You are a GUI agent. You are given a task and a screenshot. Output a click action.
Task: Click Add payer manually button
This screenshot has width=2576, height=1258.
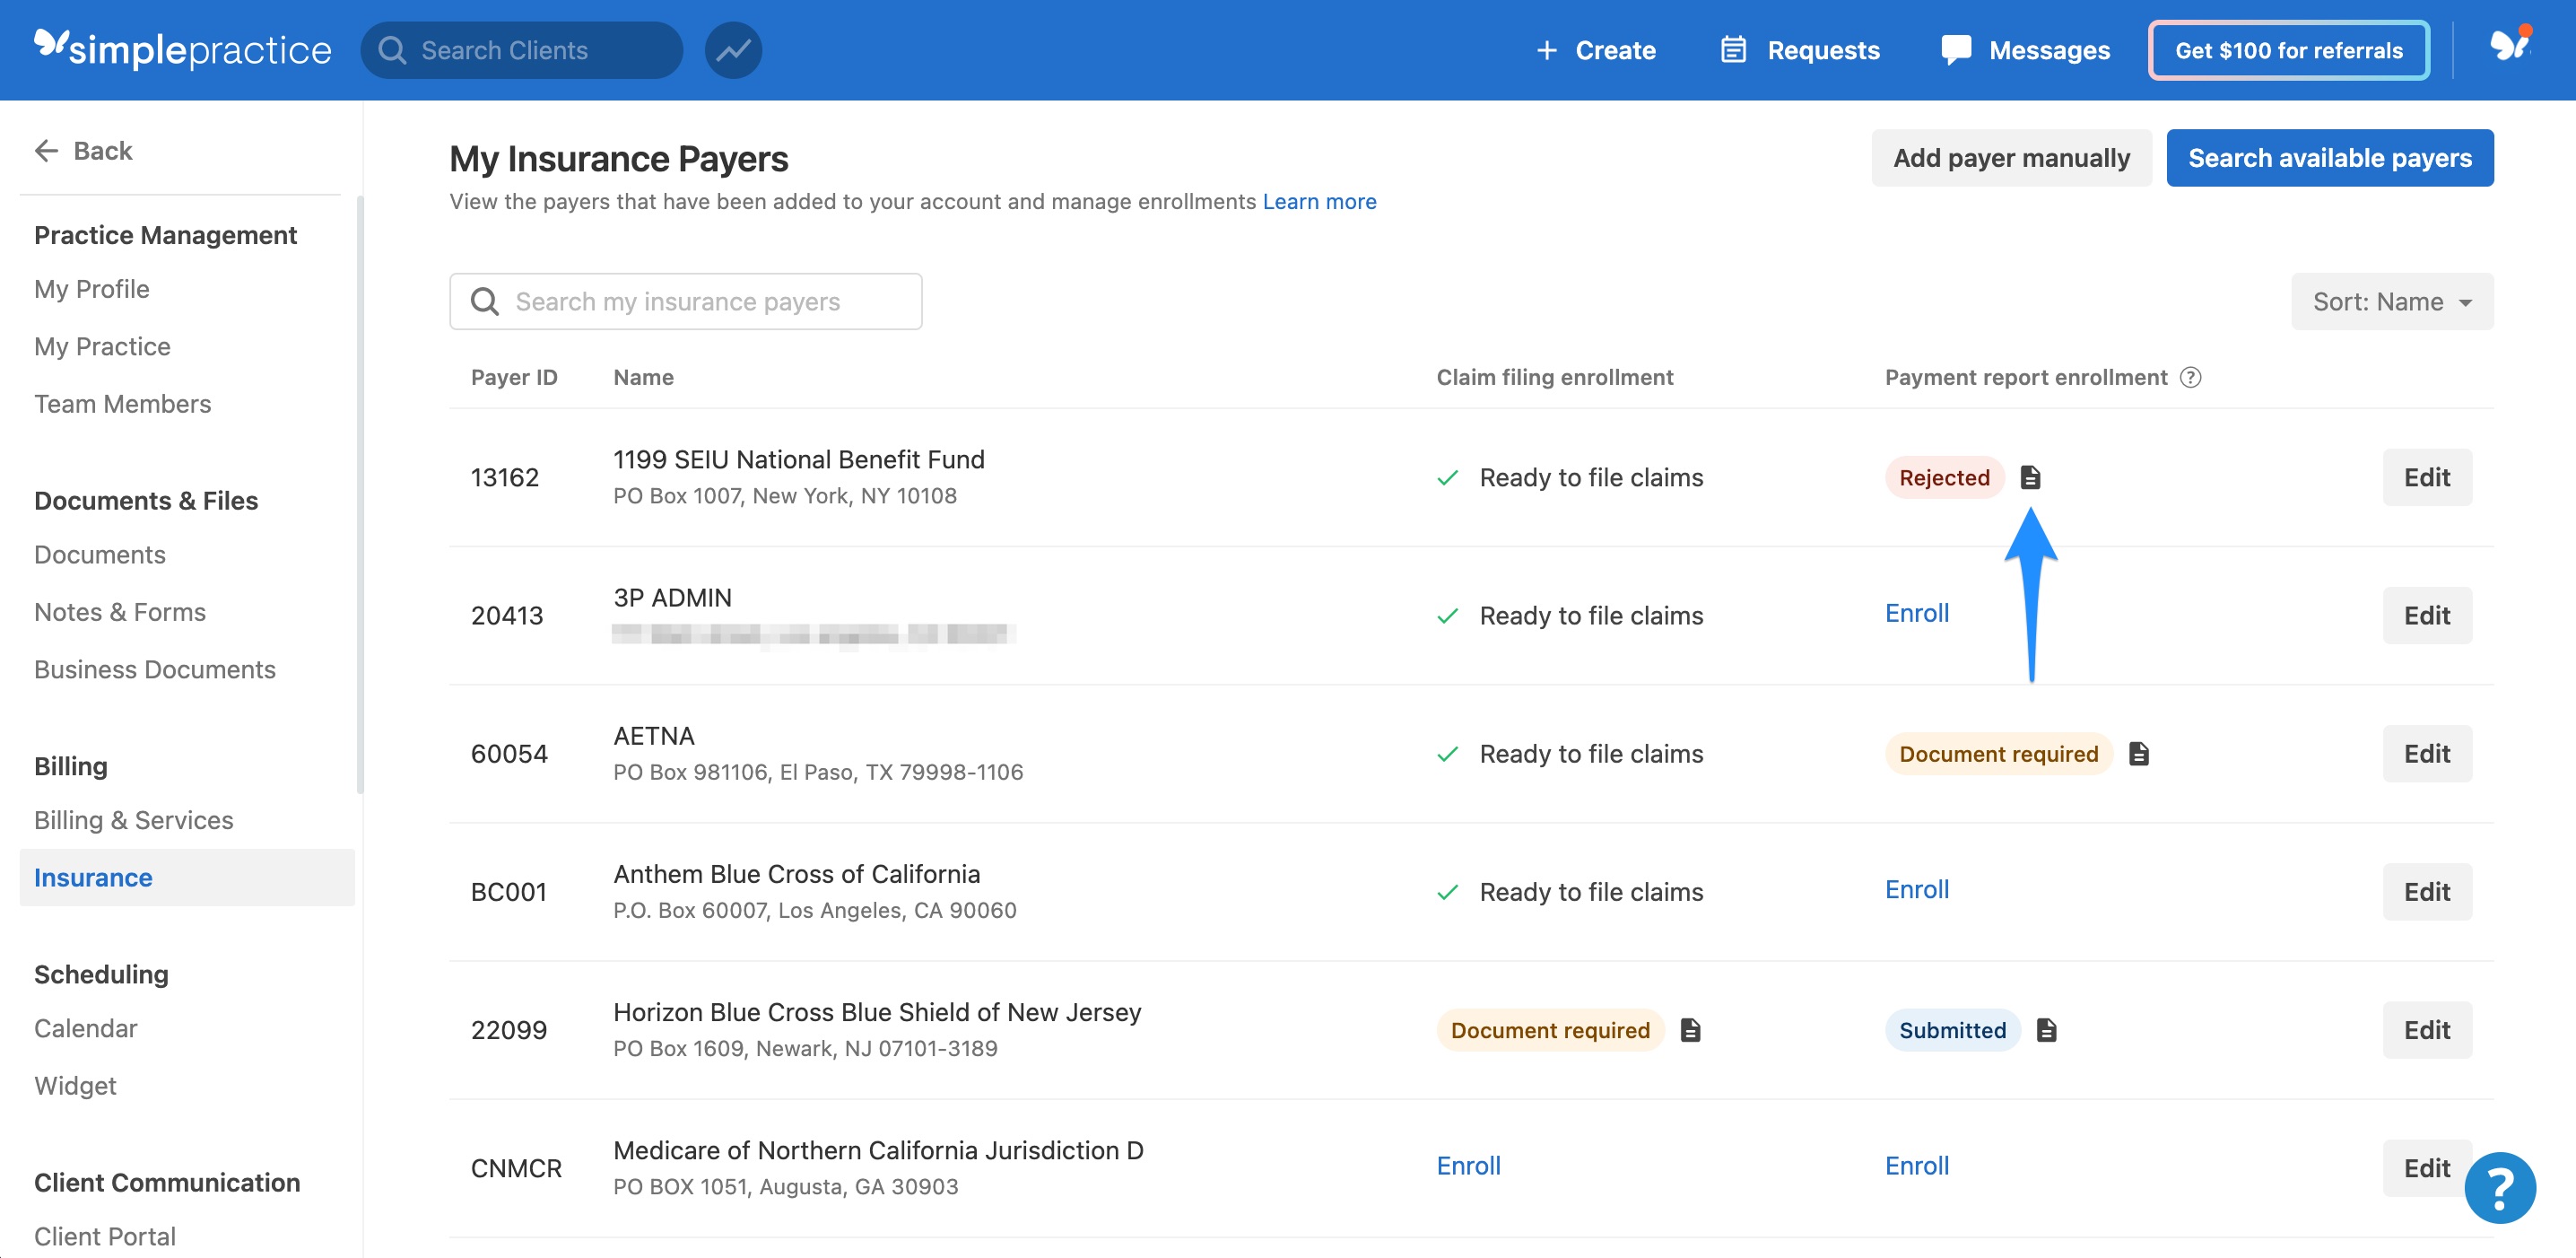pos(2011,158)
